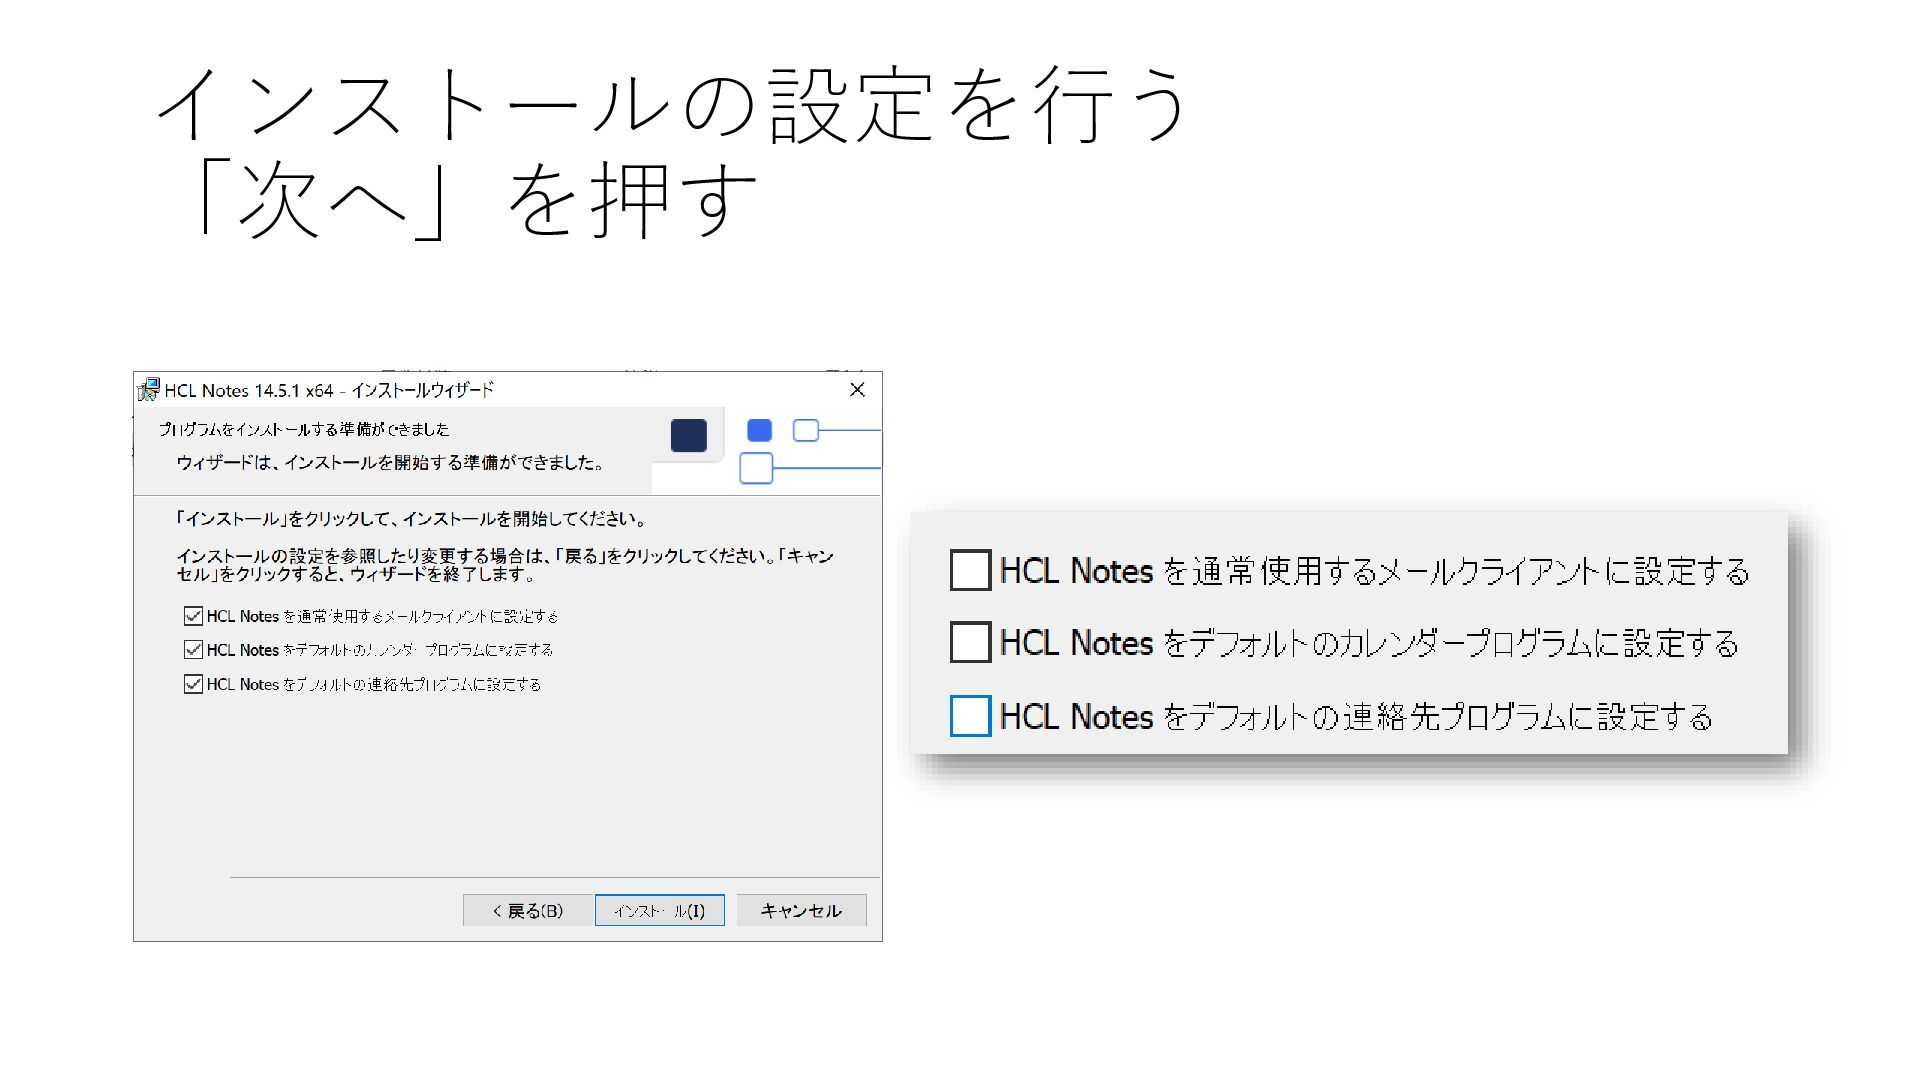Click the HCL Notes installer icon in title bar
This screenshot has width=1920, height=1080.
tap(149, 390)
